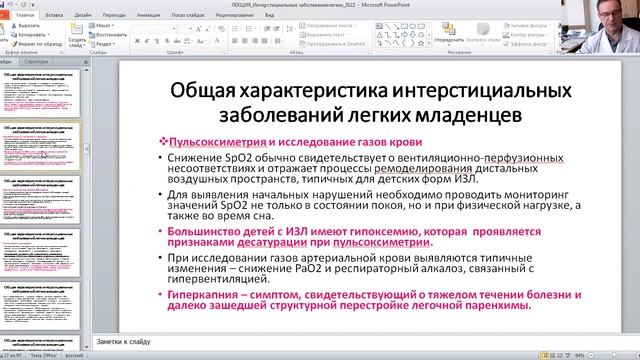
Task: Open the font name dropdown
Action: pos(174,29)
